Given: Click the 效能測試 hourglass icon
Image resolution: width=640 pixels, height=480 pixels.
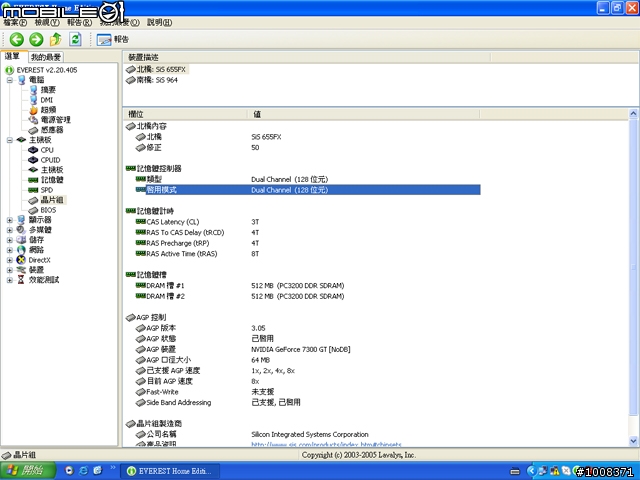Looking at the screenshot, I should point(21,280).
